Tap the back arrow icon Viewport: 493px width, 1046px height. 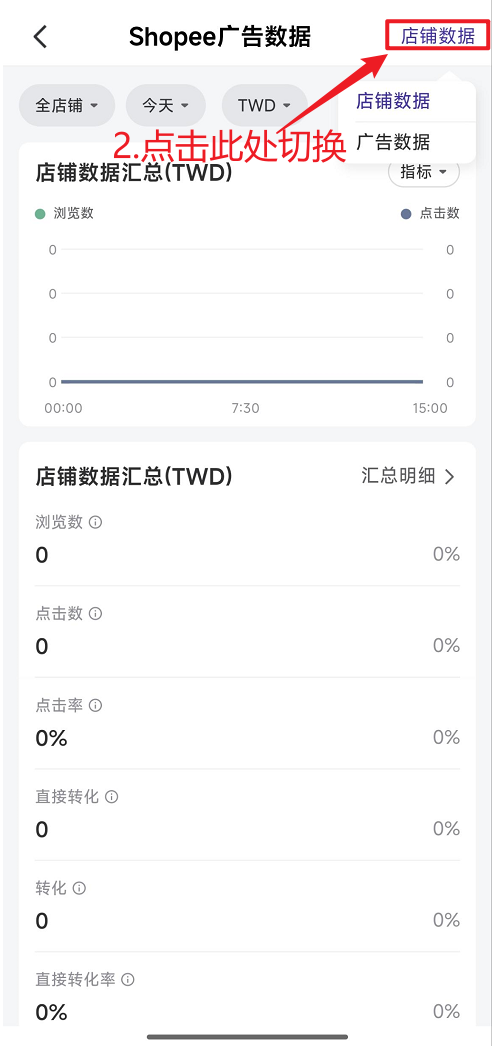(41, 36)
